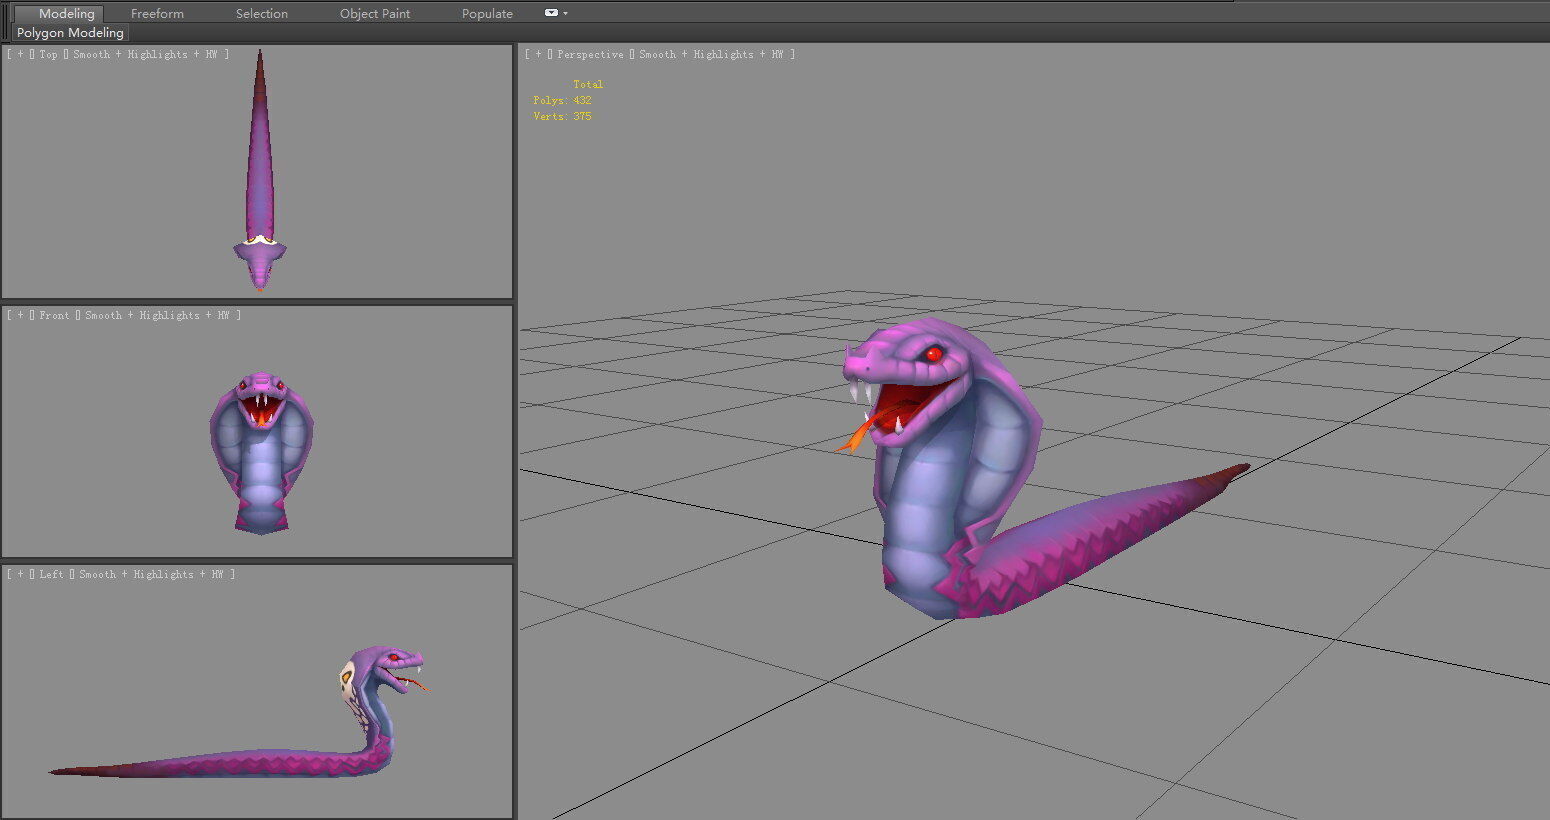Open the Freeform ribbon tab

click(x=157, y=14)
